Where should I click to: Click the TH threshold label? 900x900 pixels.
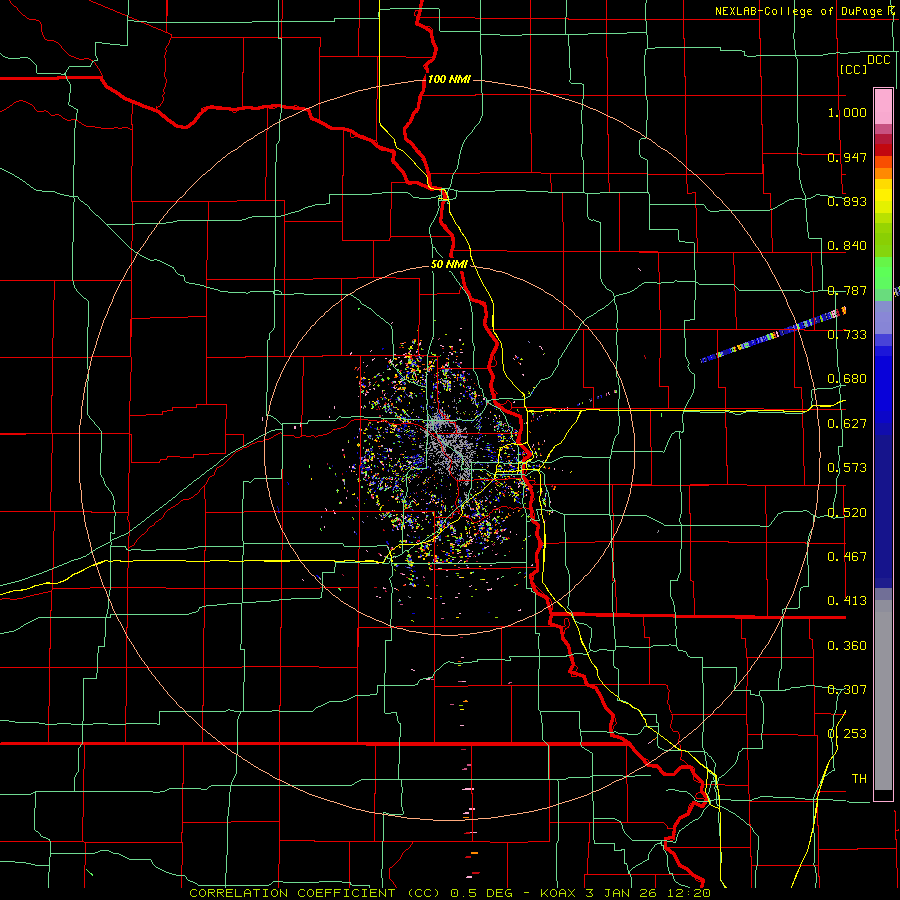click(859, 779)
